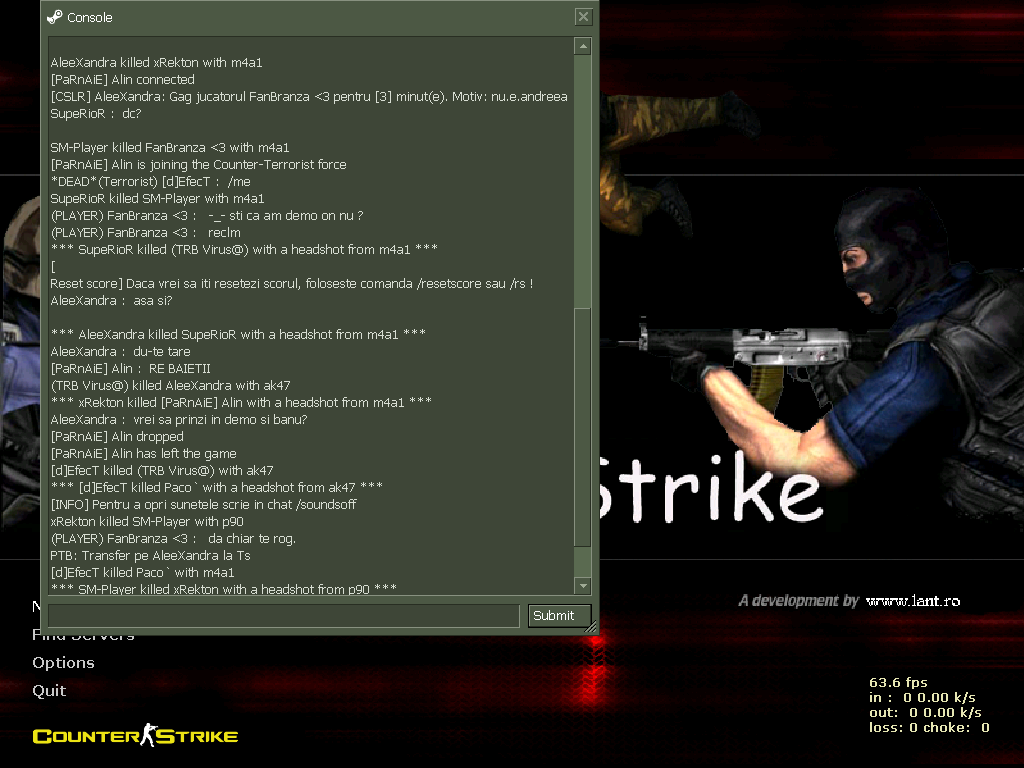Viewport: 1024px width, 768px height.
Task: Click 'xRekton killed SM-Player with p90' line
Action: [x=147, y=521]
